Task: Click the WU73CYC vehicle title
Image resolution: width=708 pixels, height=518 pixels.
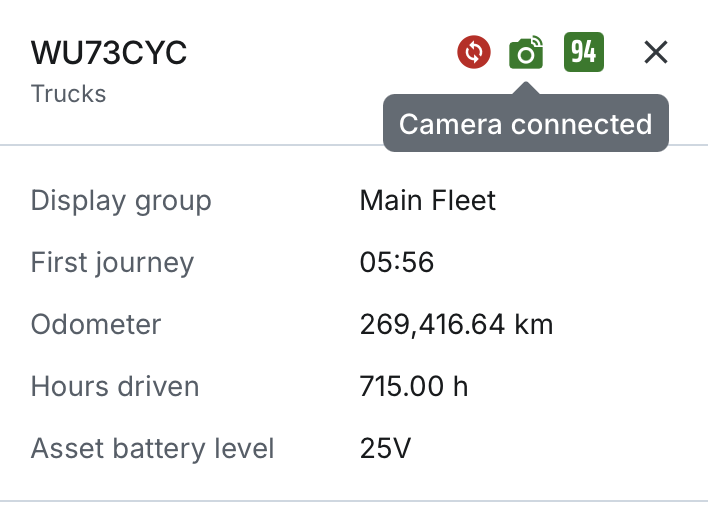Action: coord(109,53)
